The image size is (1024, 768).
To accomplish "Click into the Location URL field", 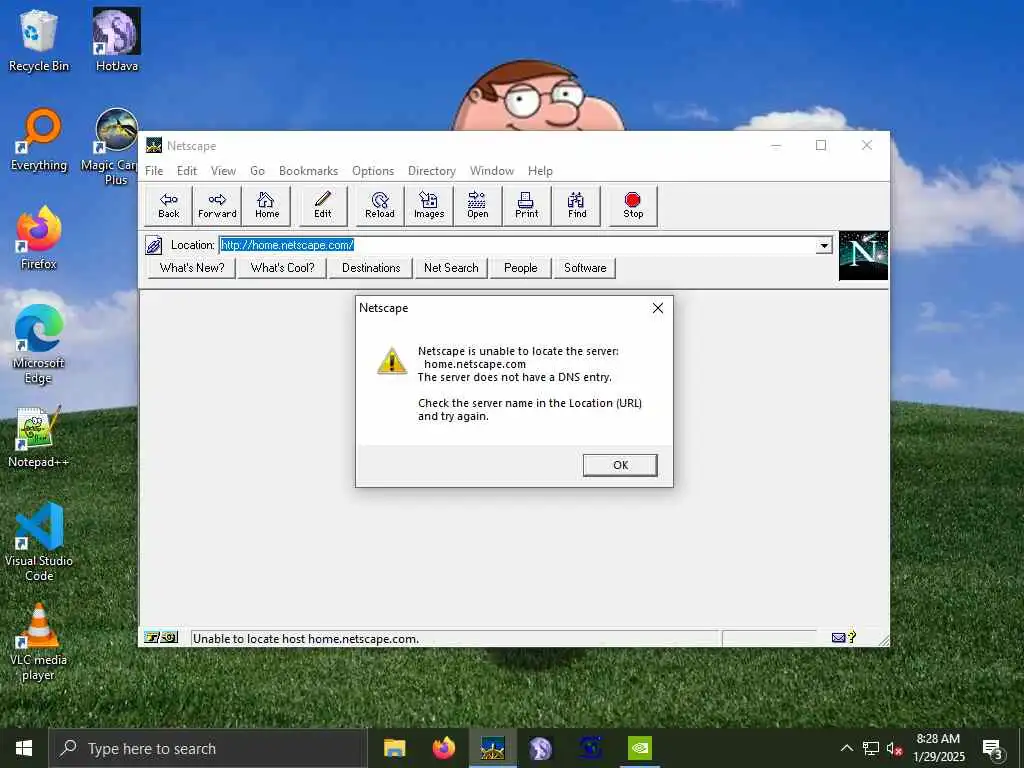I will click(x=517, y=246).
